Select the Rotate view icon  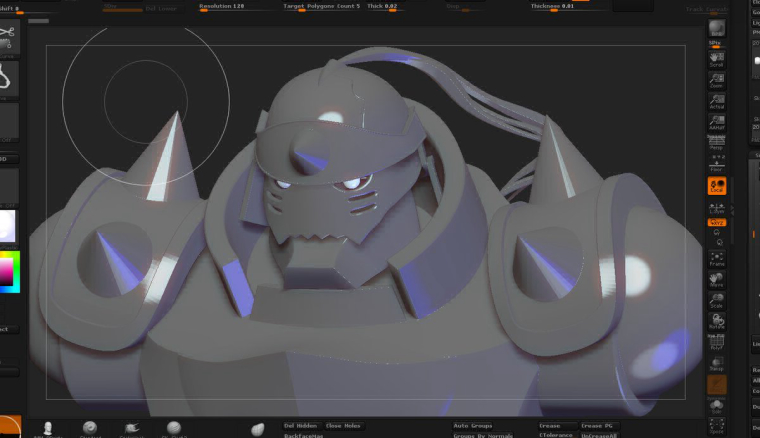pyautogui.click(x=716, y=321)
